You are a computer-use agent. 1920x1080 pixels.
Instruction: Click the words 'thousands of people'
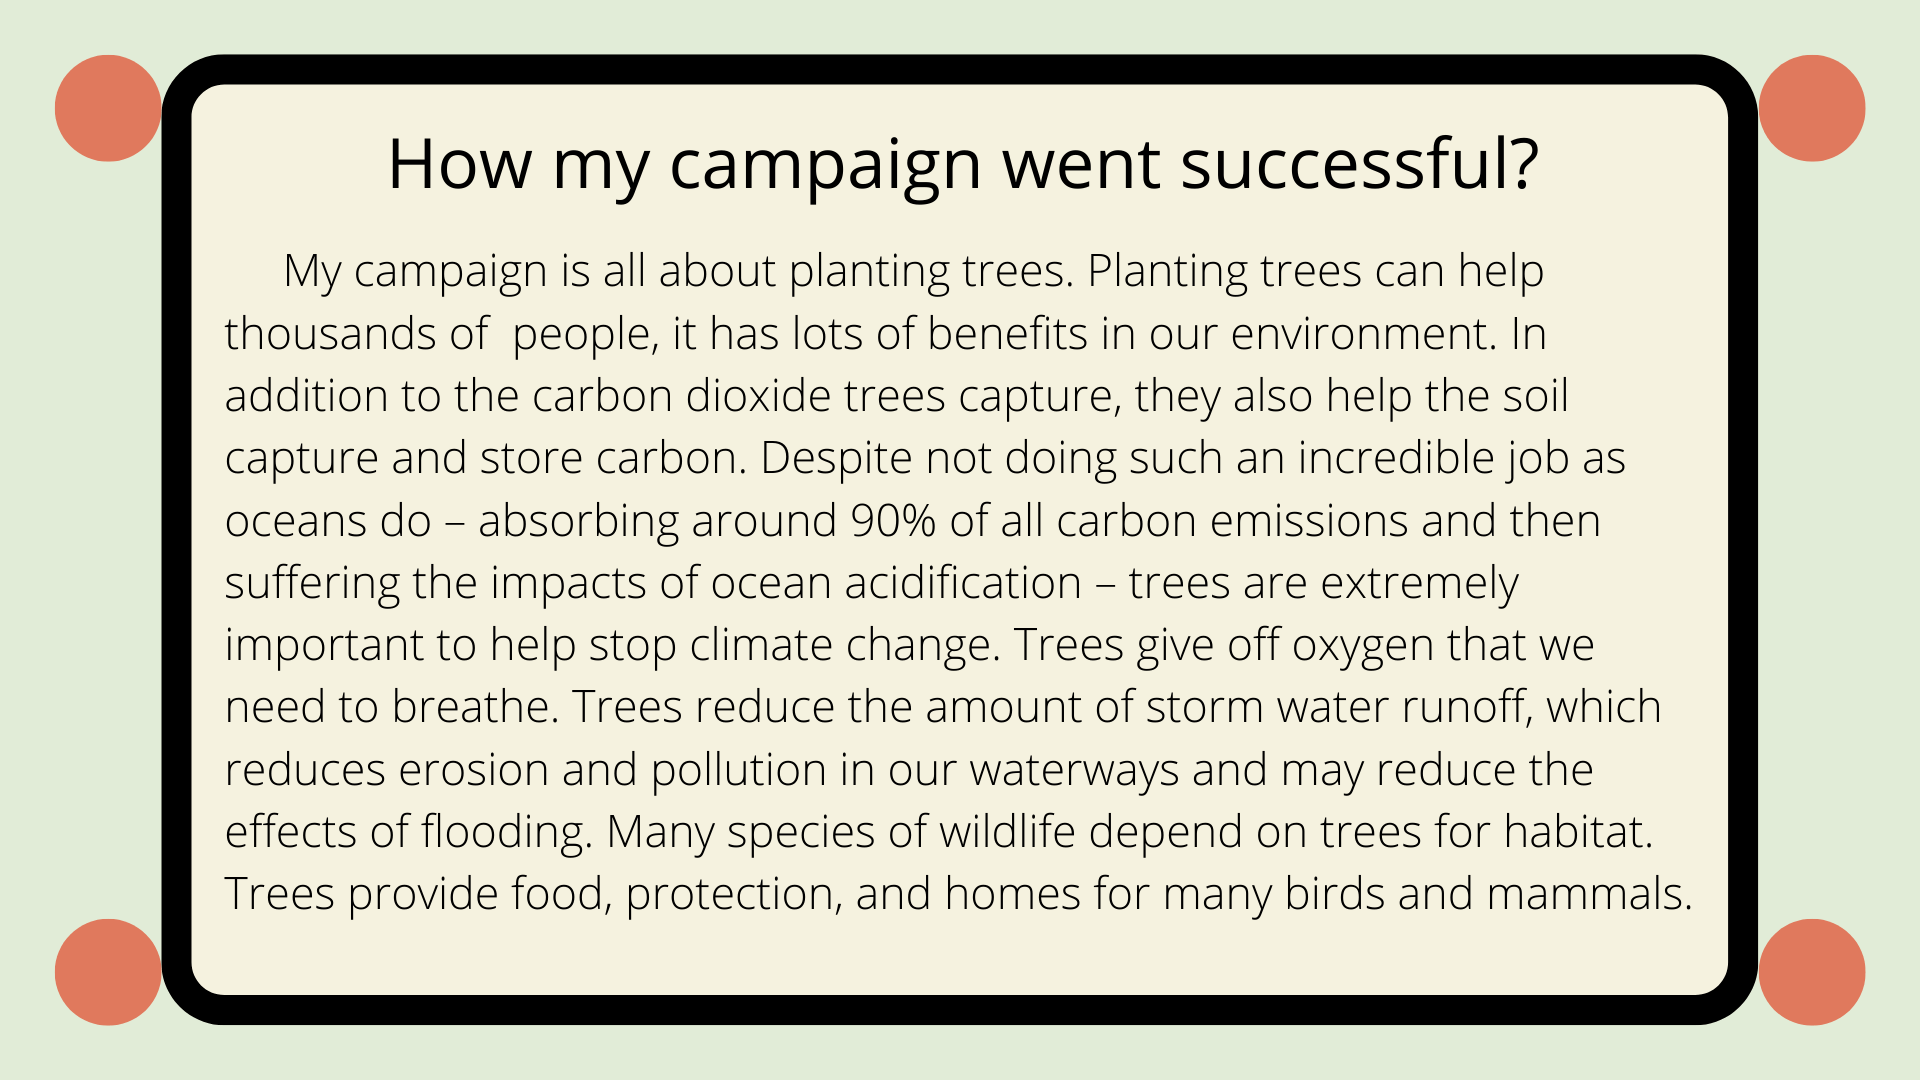[x=440, y=334]
